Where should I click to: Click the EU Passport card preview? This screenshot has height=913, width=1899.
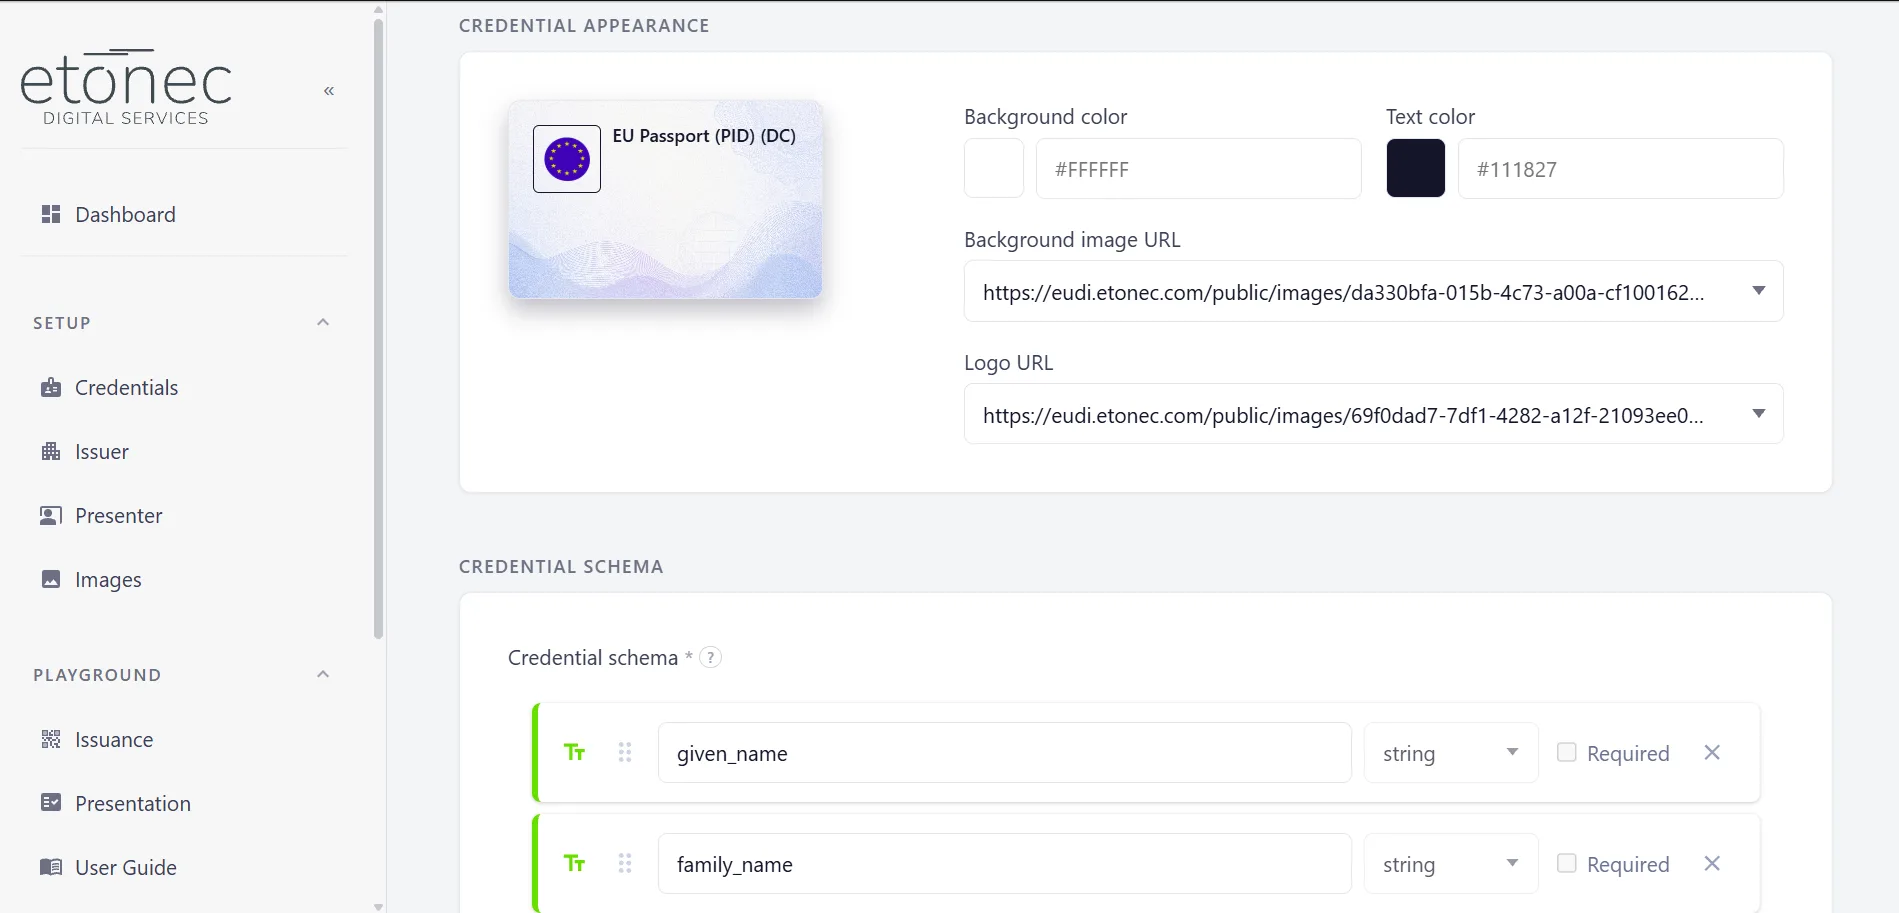666,199
